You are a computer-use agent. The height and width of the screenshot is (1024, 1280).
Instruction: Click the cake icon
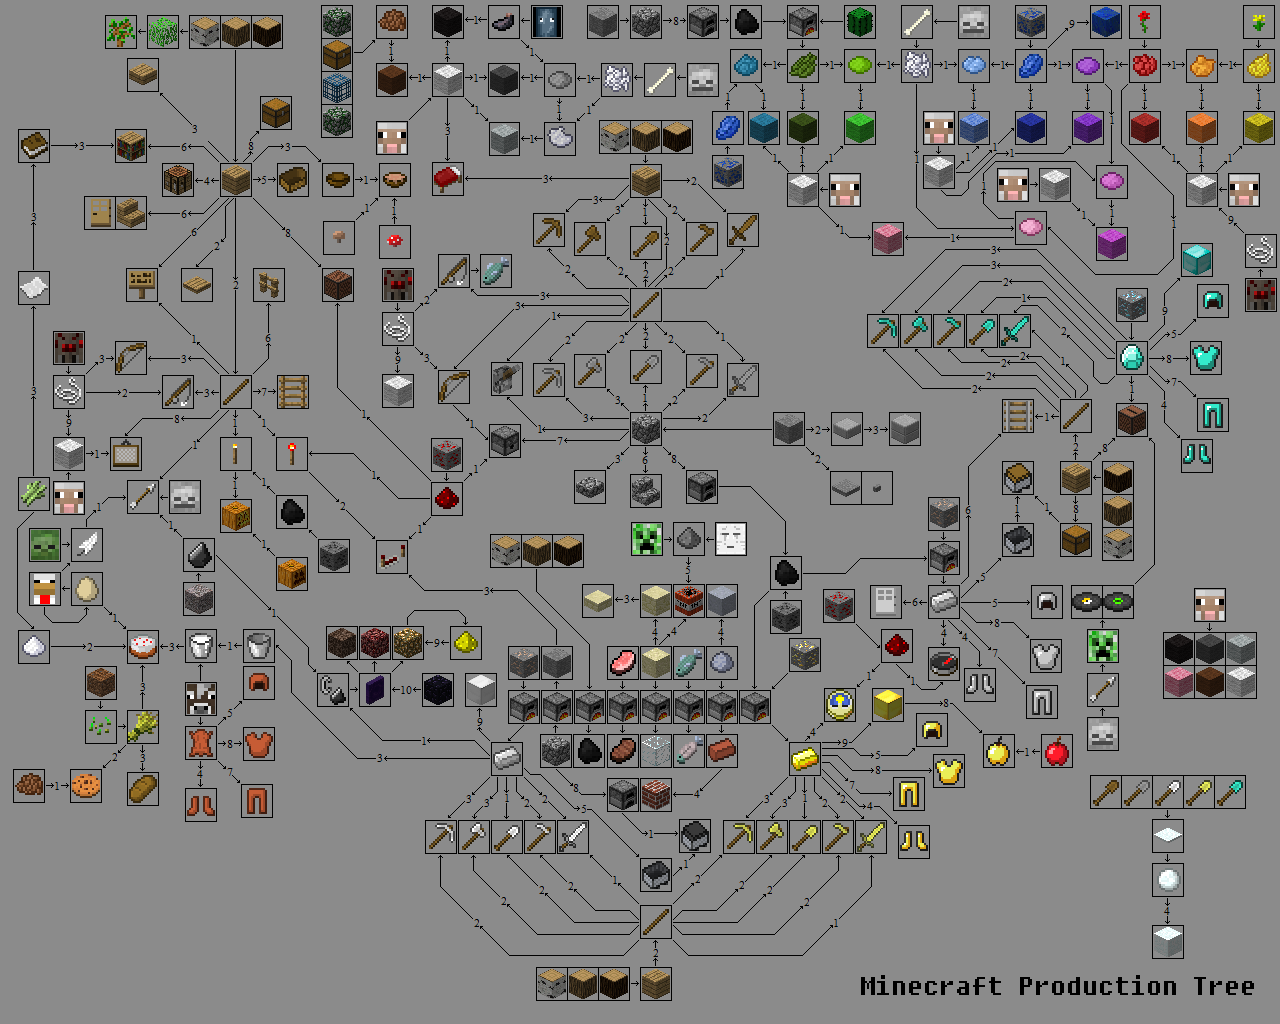coord(141,645)
